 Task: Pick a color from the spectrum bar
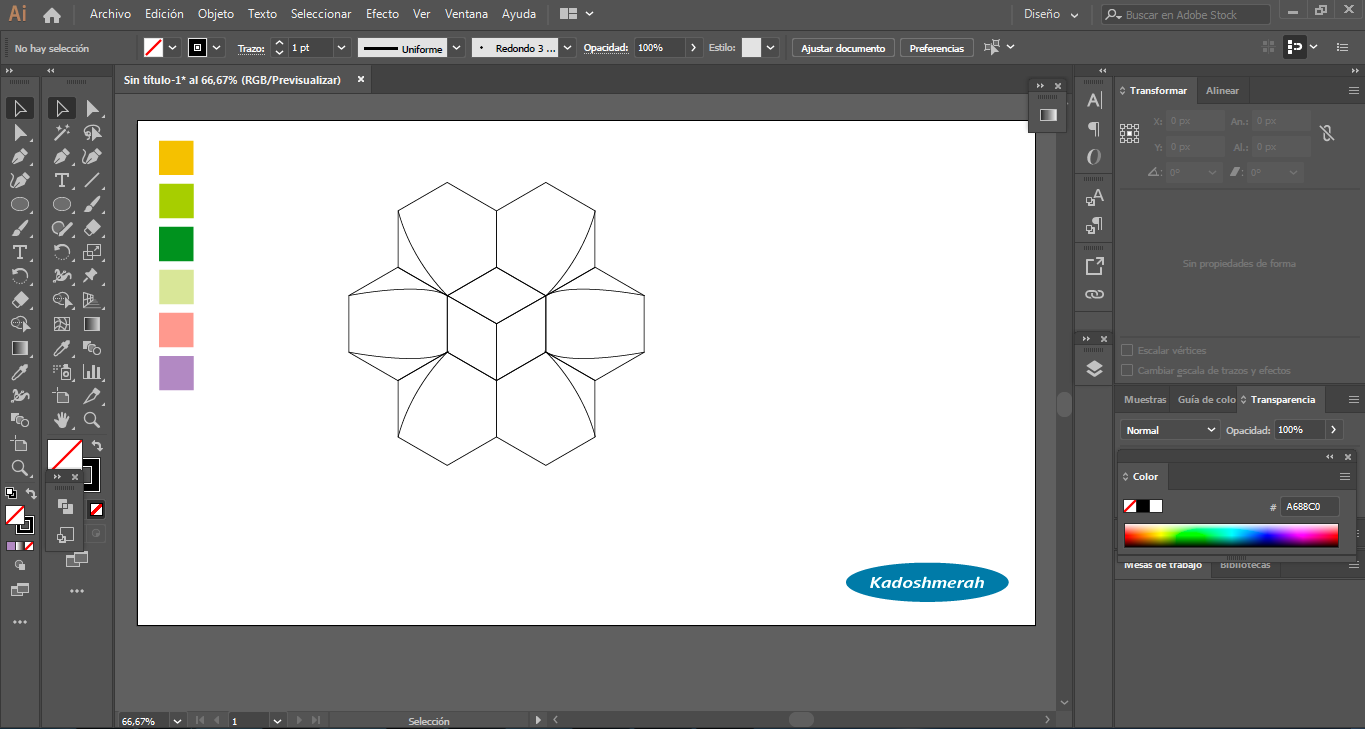(1230, 536)
